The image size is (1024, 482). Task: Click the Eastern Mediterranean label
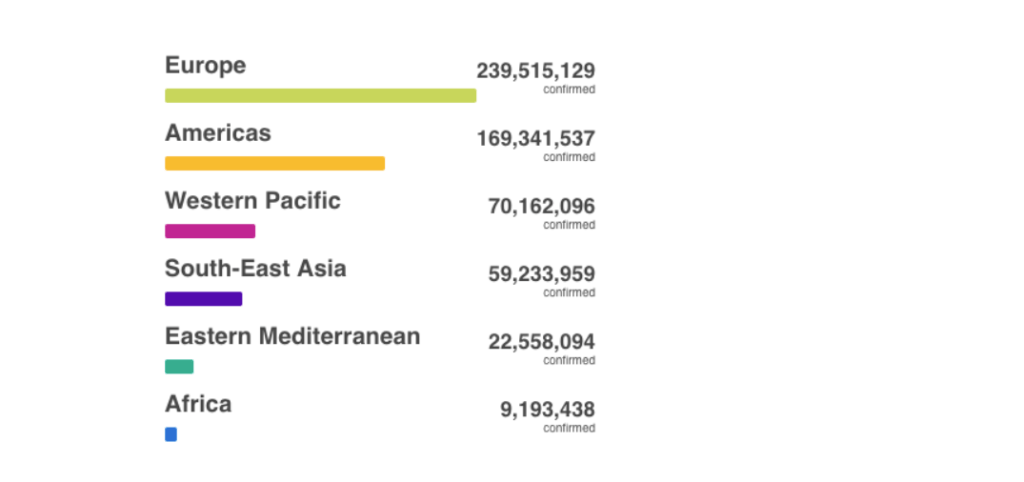click(x=293, y=336)
